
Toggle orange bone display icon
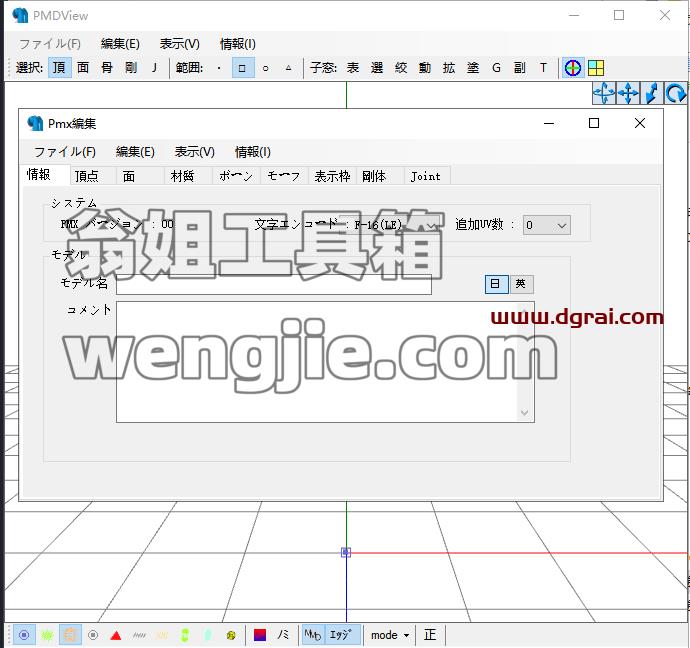point(70,635)
